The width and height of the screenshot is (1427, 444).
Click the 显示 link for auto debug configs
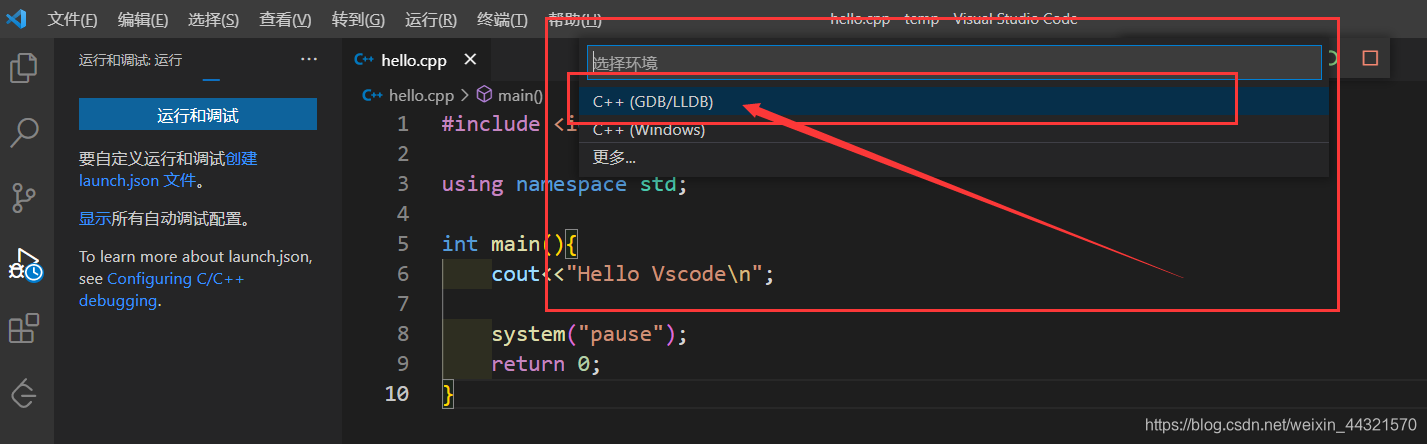point(95,219)
